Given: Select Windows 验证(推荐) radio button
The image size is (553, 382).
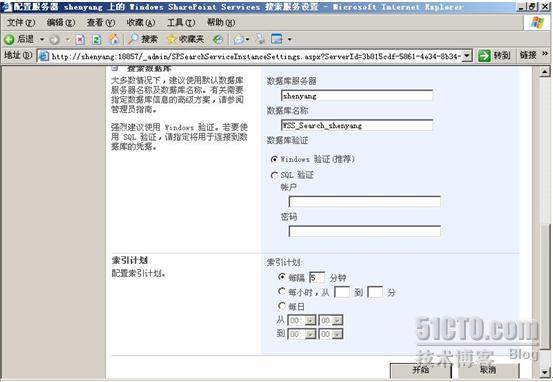Looking at the screenshot, I should 274,159.
